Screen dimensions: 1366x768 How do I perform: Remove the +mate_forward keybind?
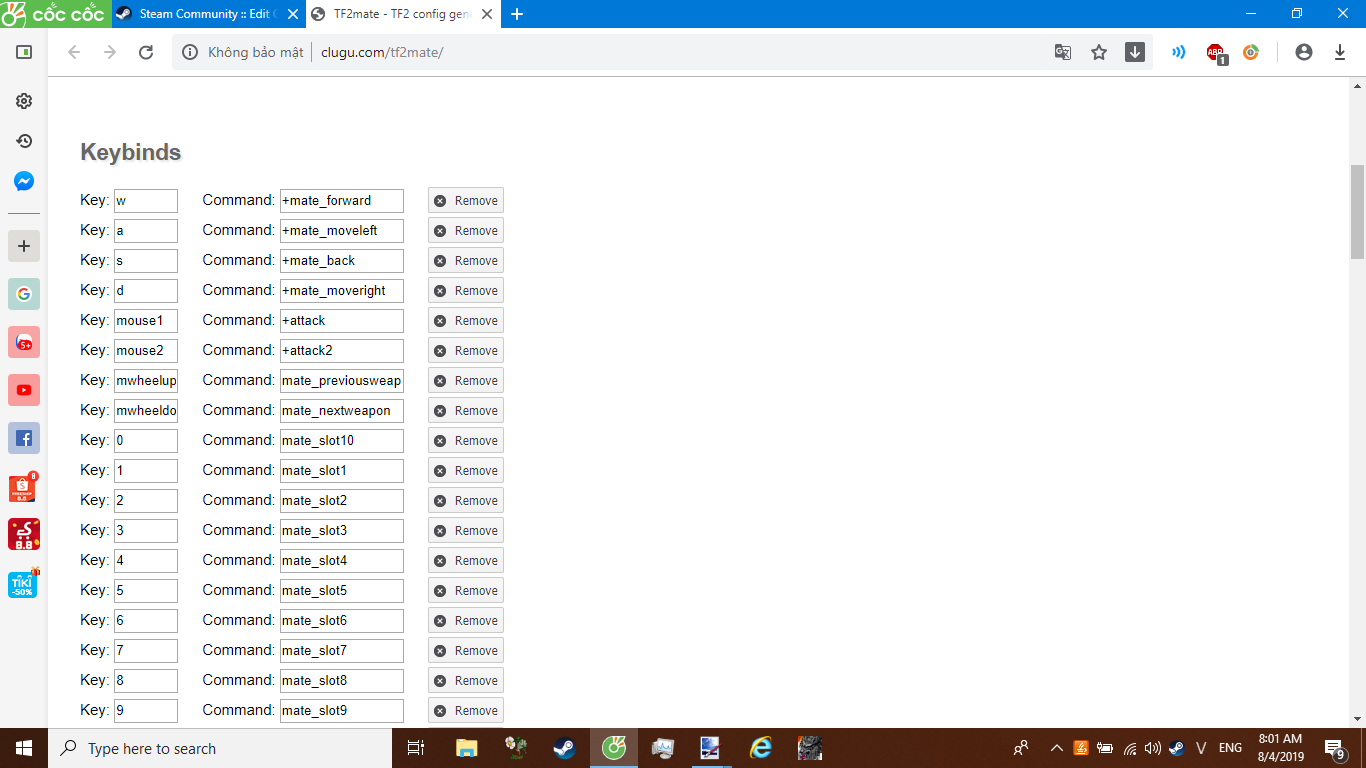(x=466, y=201)
